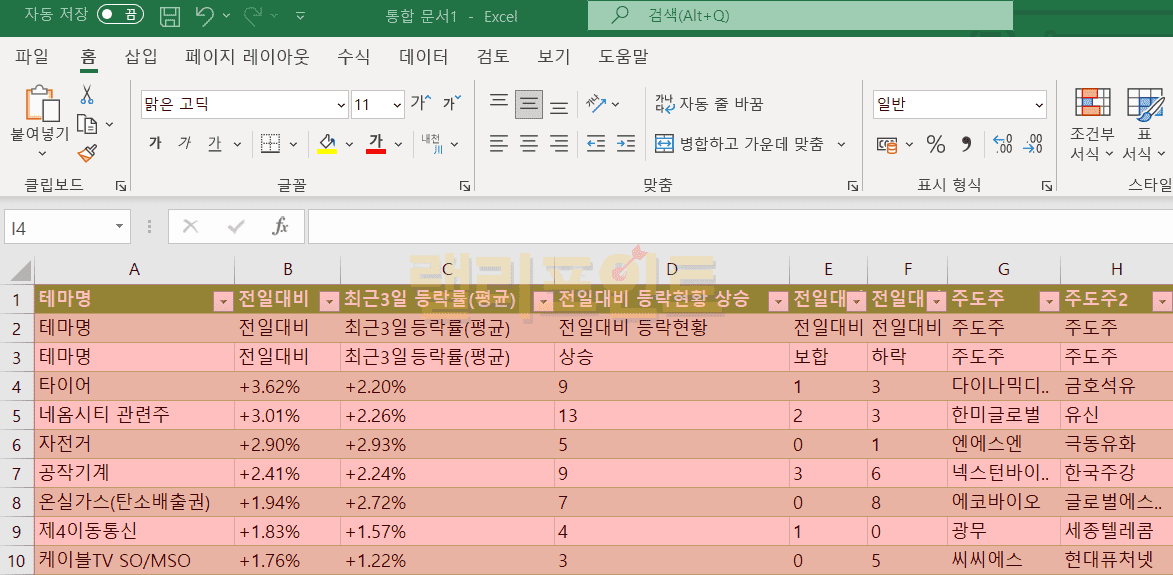
Task: Open the font name dropdown
Action: tap(341, 104)
